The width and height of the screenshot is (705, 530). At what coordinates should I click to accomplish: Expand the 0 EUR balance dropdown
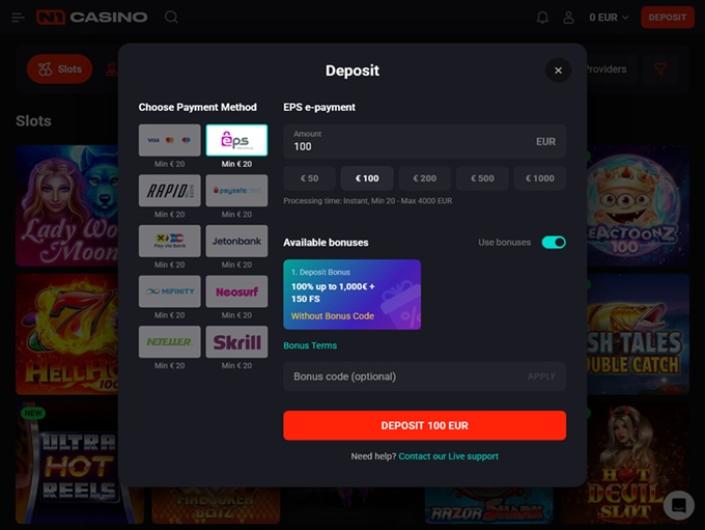point(609,18)
